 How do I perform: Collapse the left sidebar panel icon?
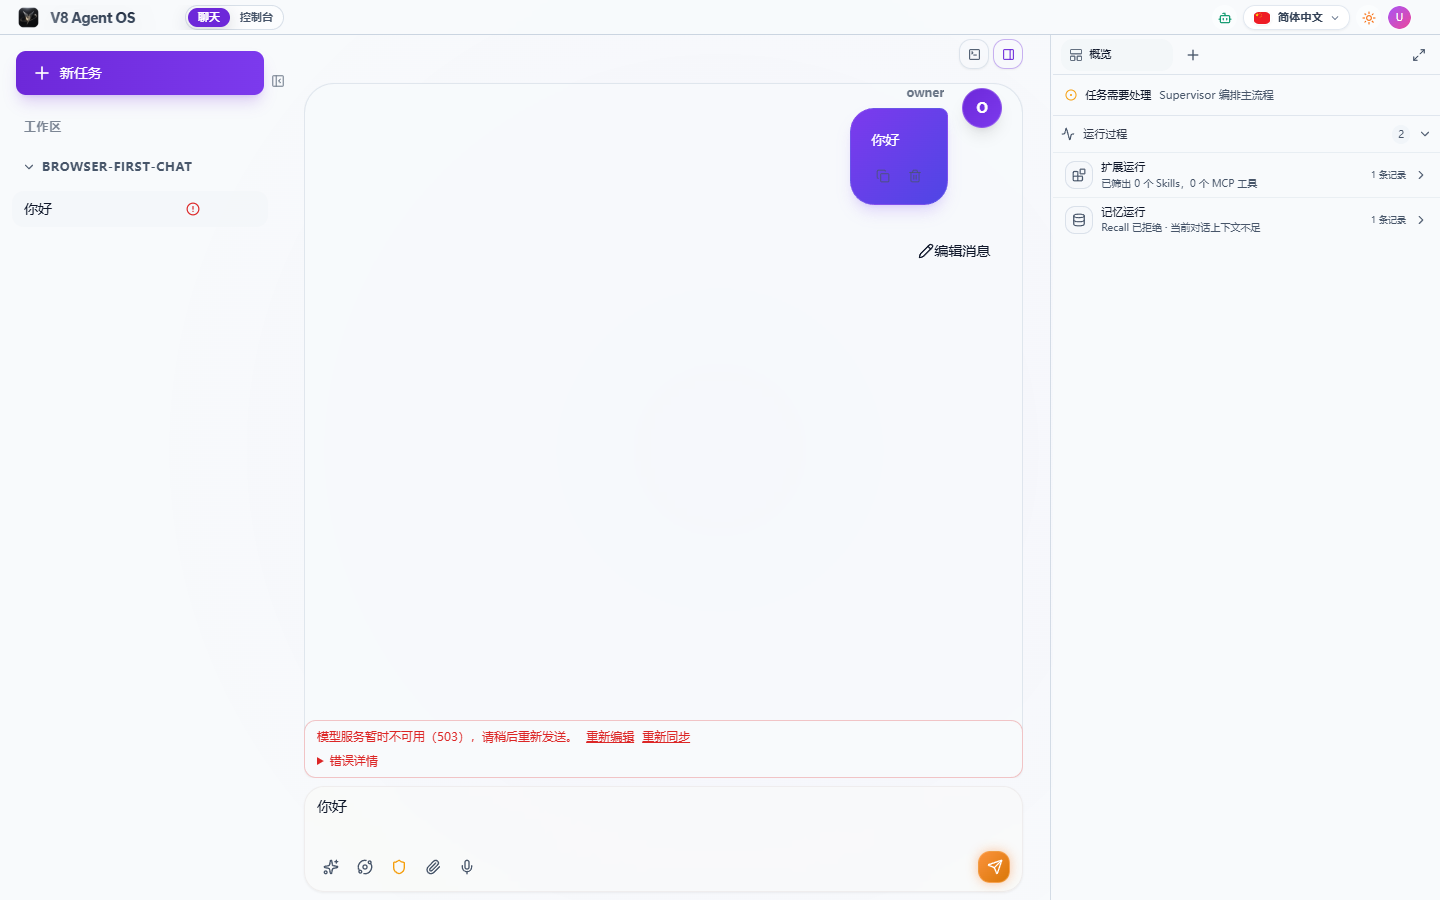click(278, 81)
